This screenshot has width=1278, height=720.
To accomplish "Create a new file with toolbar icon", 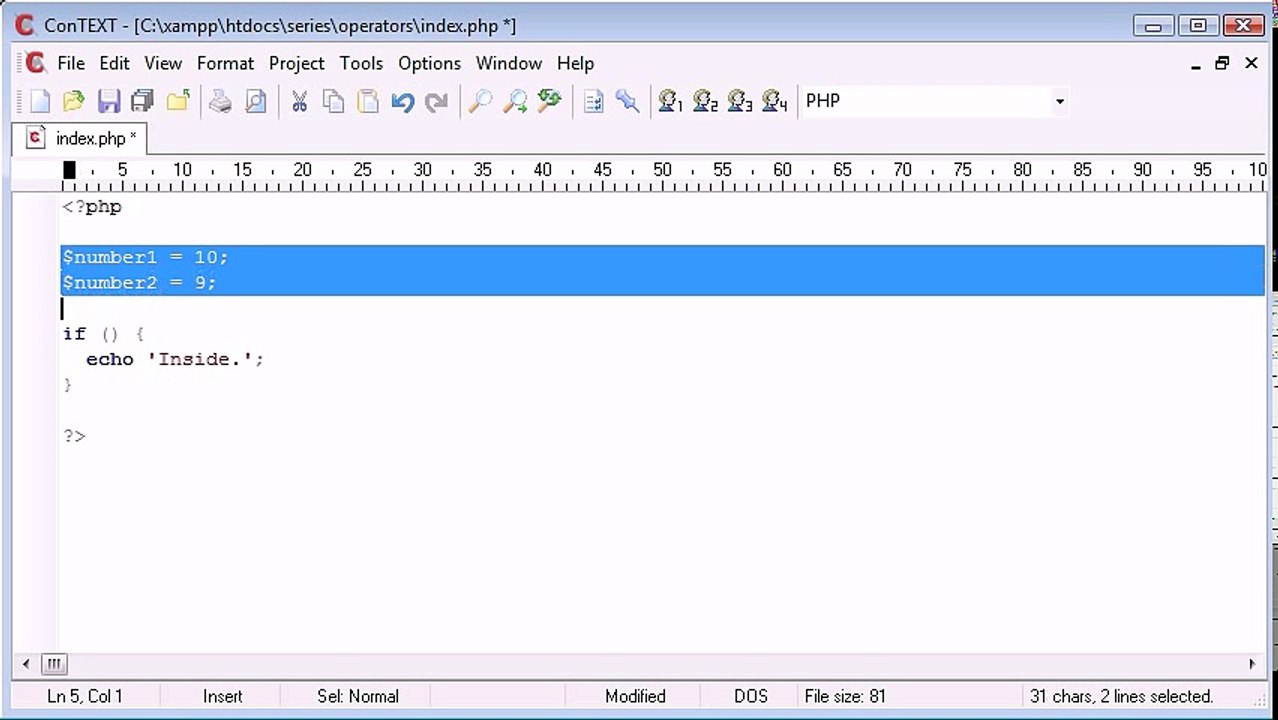I will [x=40, y=101].
